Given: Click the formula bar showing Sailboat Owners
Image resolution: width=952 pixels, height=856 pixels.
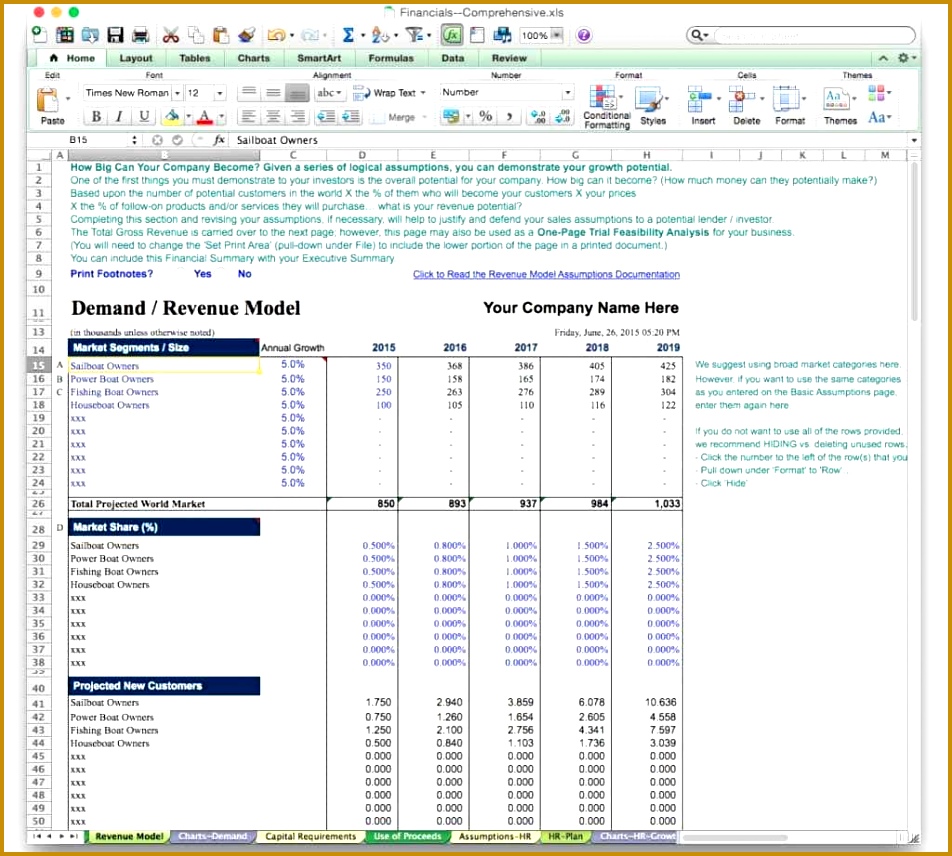Looking at the screenshot, I should (x=571, y=140).
